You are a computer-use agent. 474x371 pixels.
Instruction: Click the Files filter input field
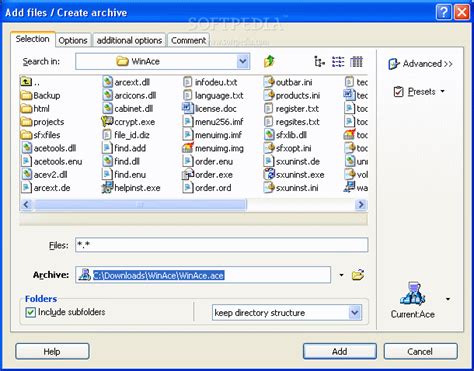222,245
